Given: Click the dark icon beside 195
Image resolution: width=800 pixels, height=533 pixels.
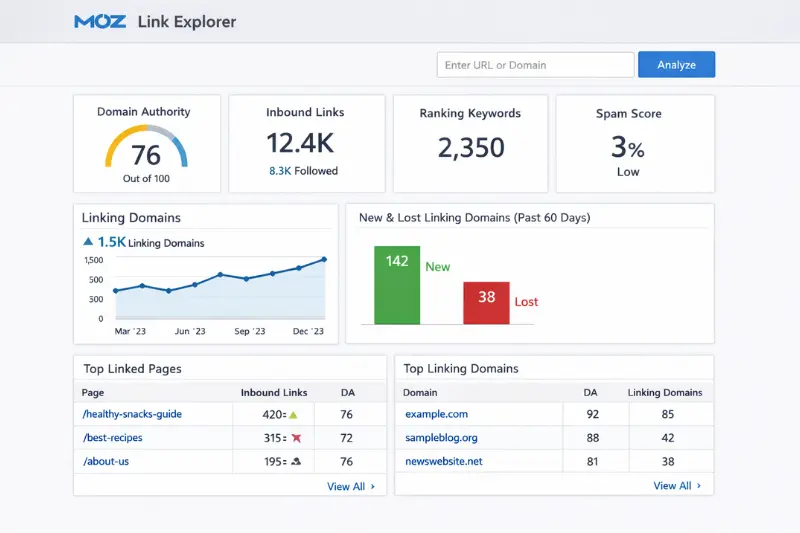Looking at the screenshot, I should tap(296, 462).
